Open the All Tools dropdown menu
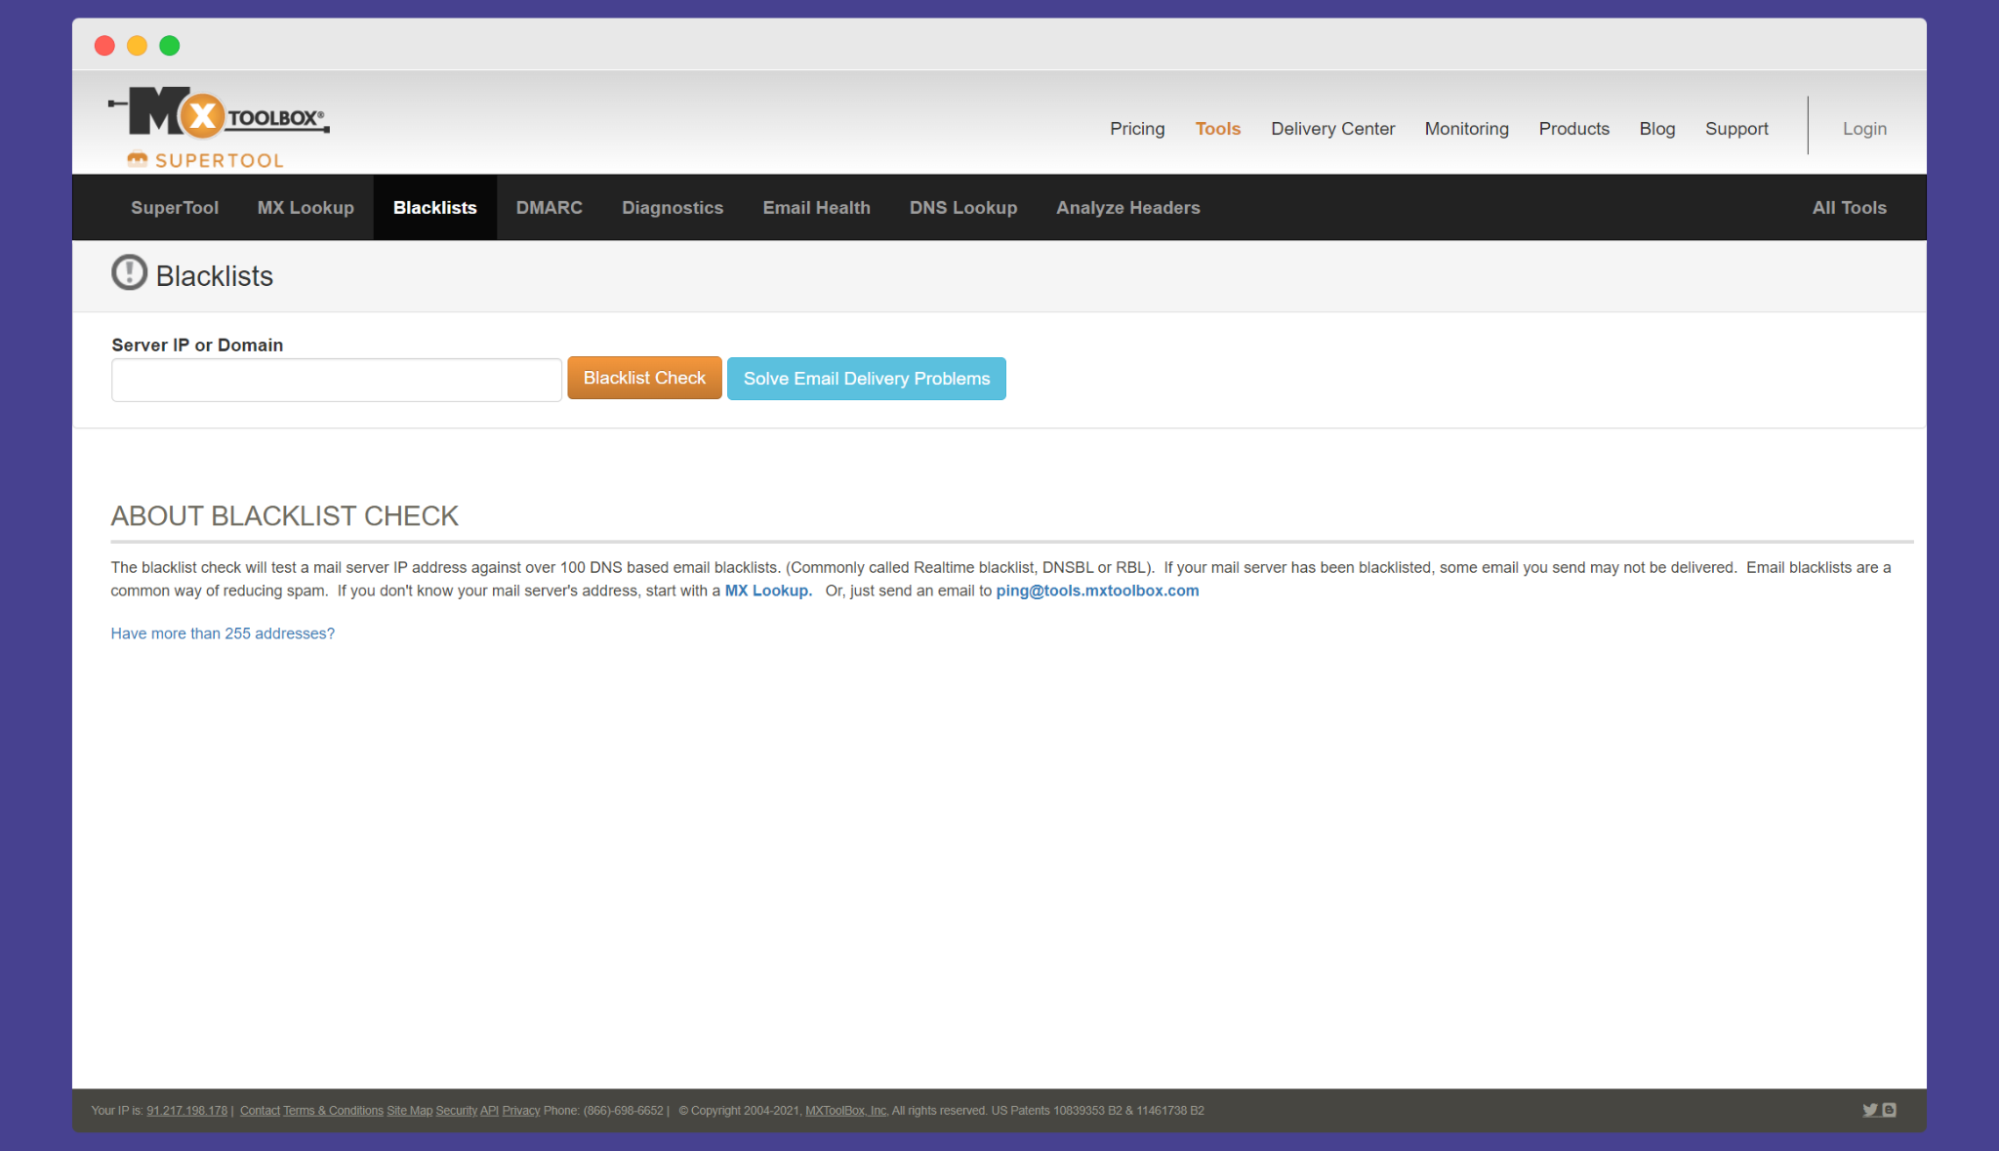 pyautogui.click(x=1848, y=206)
